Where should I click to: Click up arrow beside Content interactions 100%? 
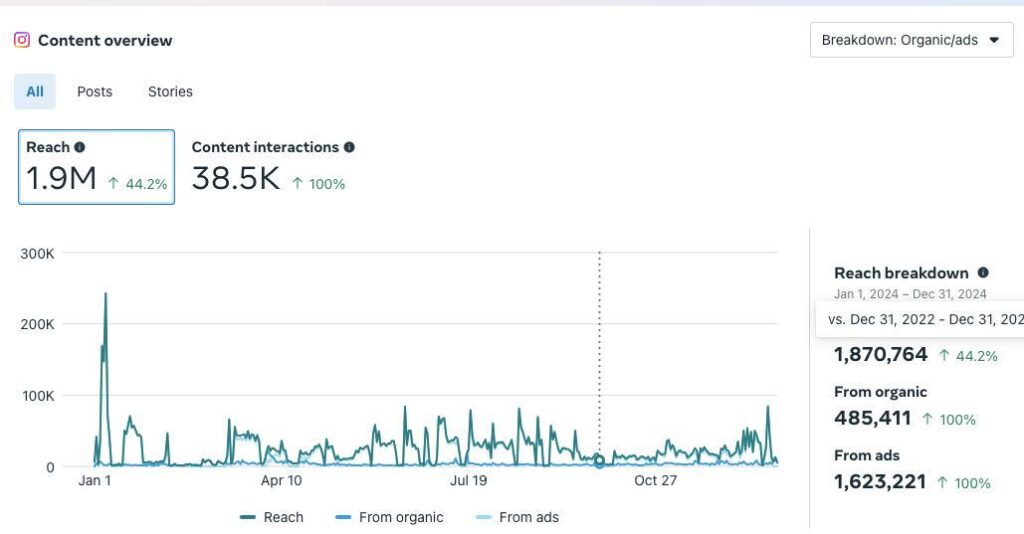pos(298,184)
